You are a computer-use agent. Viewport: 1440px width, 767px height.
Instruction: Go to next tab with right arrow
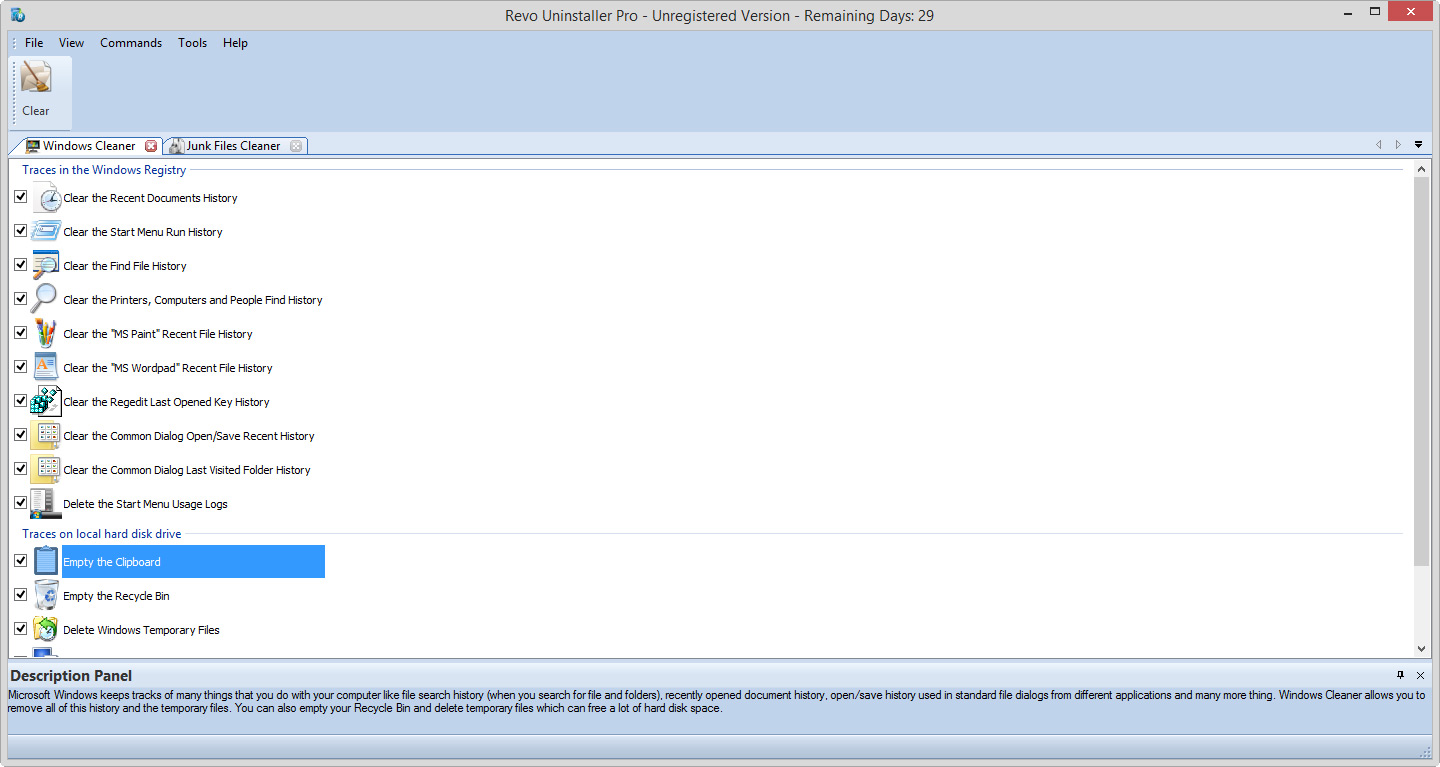(x=1398, y=145)
